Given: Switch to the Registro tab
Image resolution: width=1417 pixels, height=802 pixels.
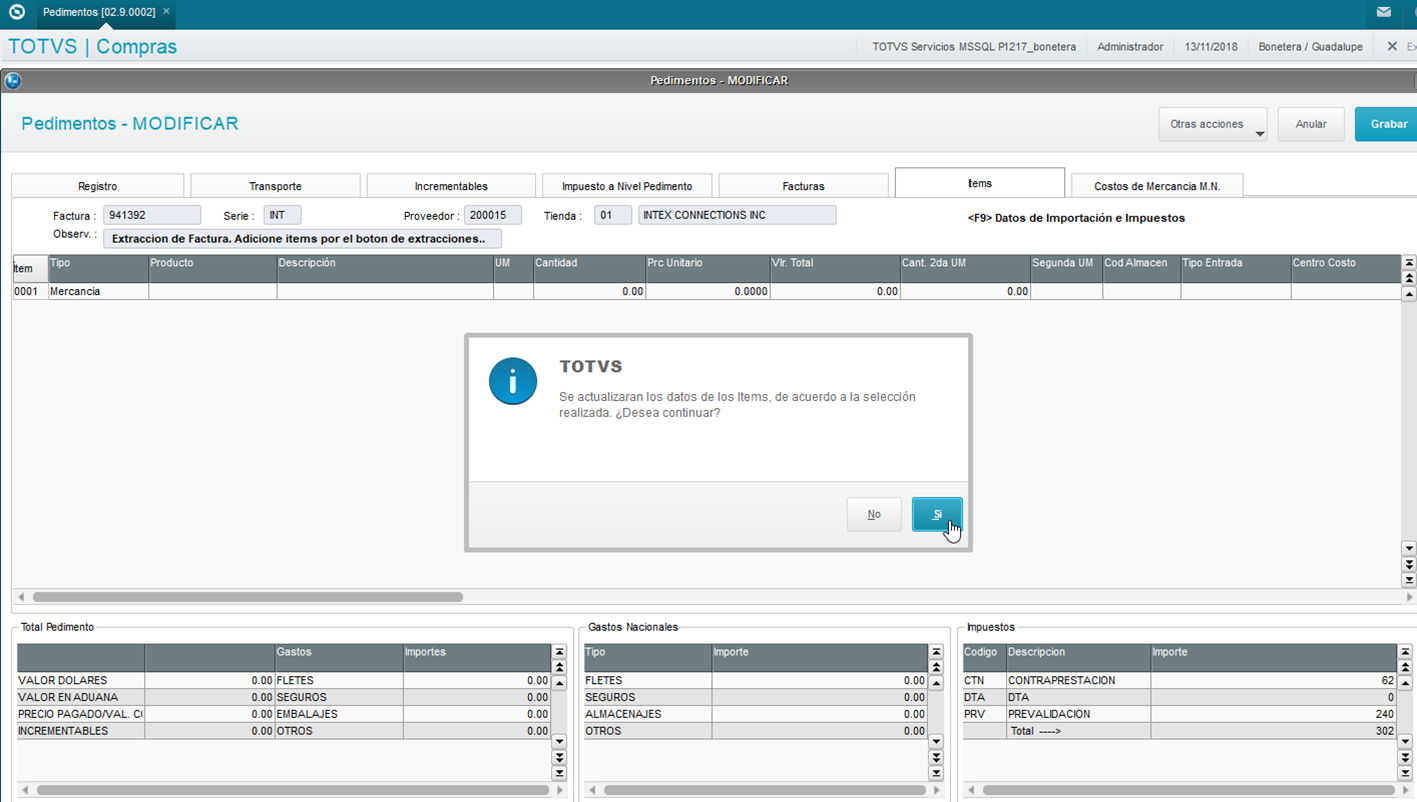Looking at the screenshot, I should 98,186.
